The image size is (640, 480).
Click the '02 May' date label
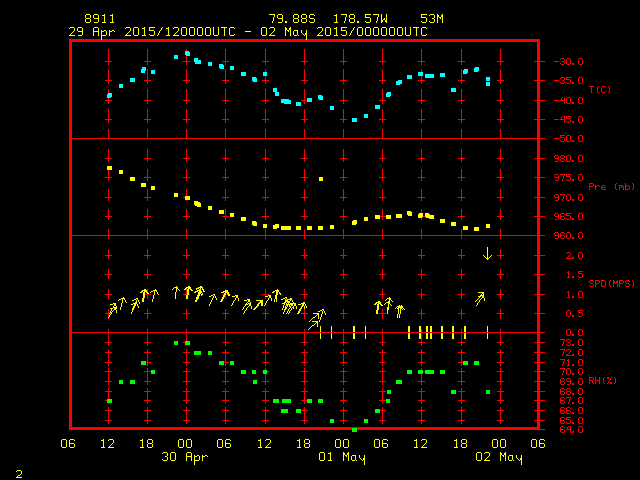click(499, 457)
